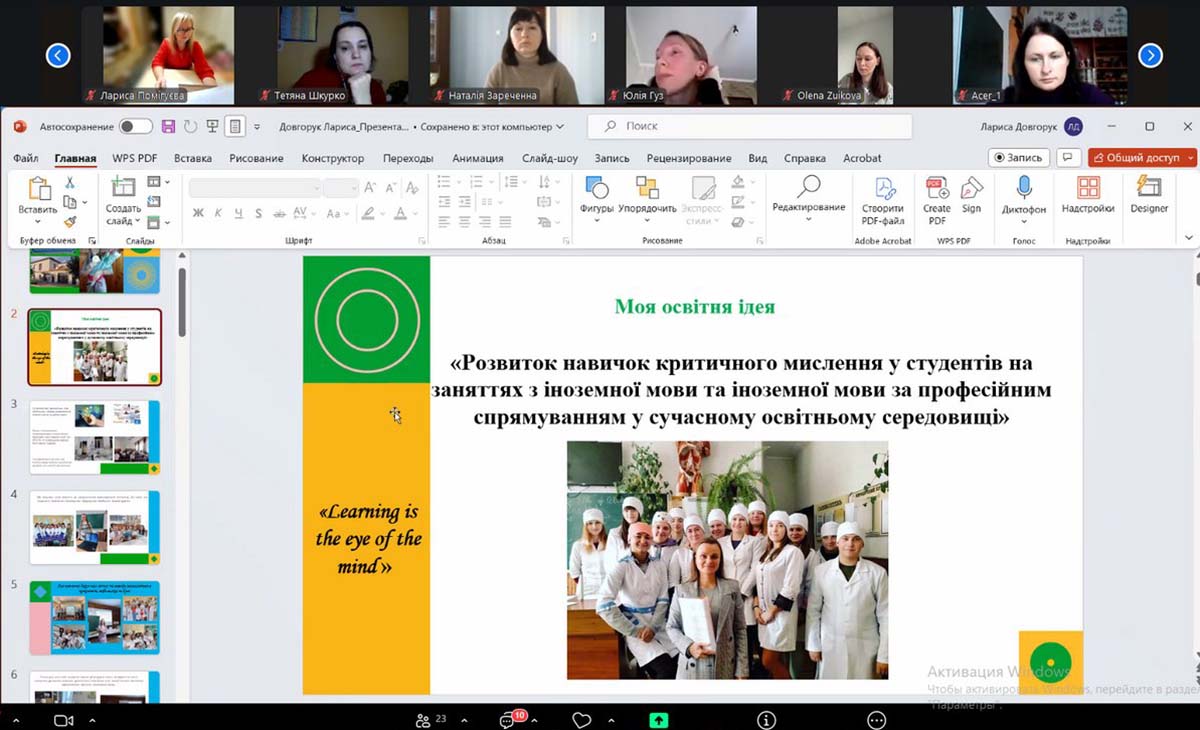Click the Общий доступ share button
1200x730 pixels.
1141,158
